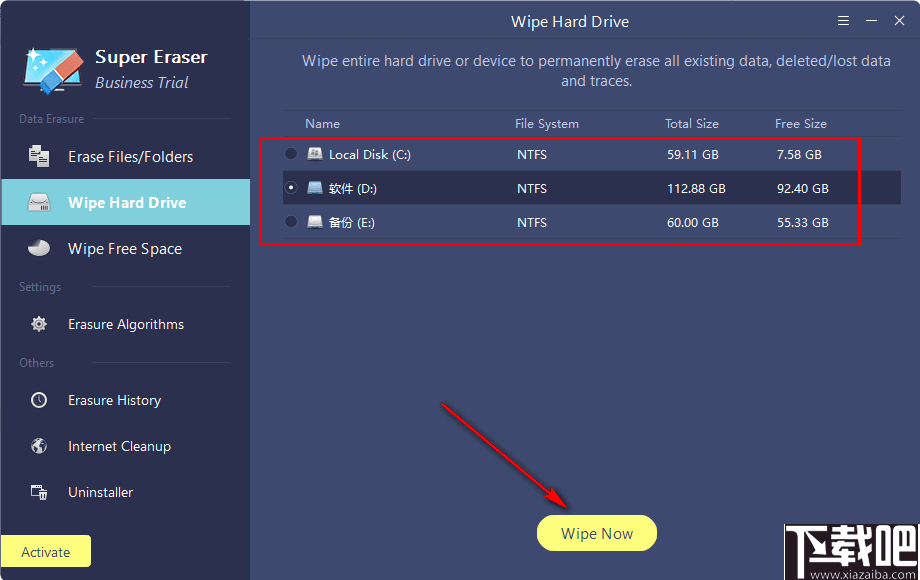920x580 pixels.
Task: Click the Wipe Free Space pie icon
Action: click(39, 248)
